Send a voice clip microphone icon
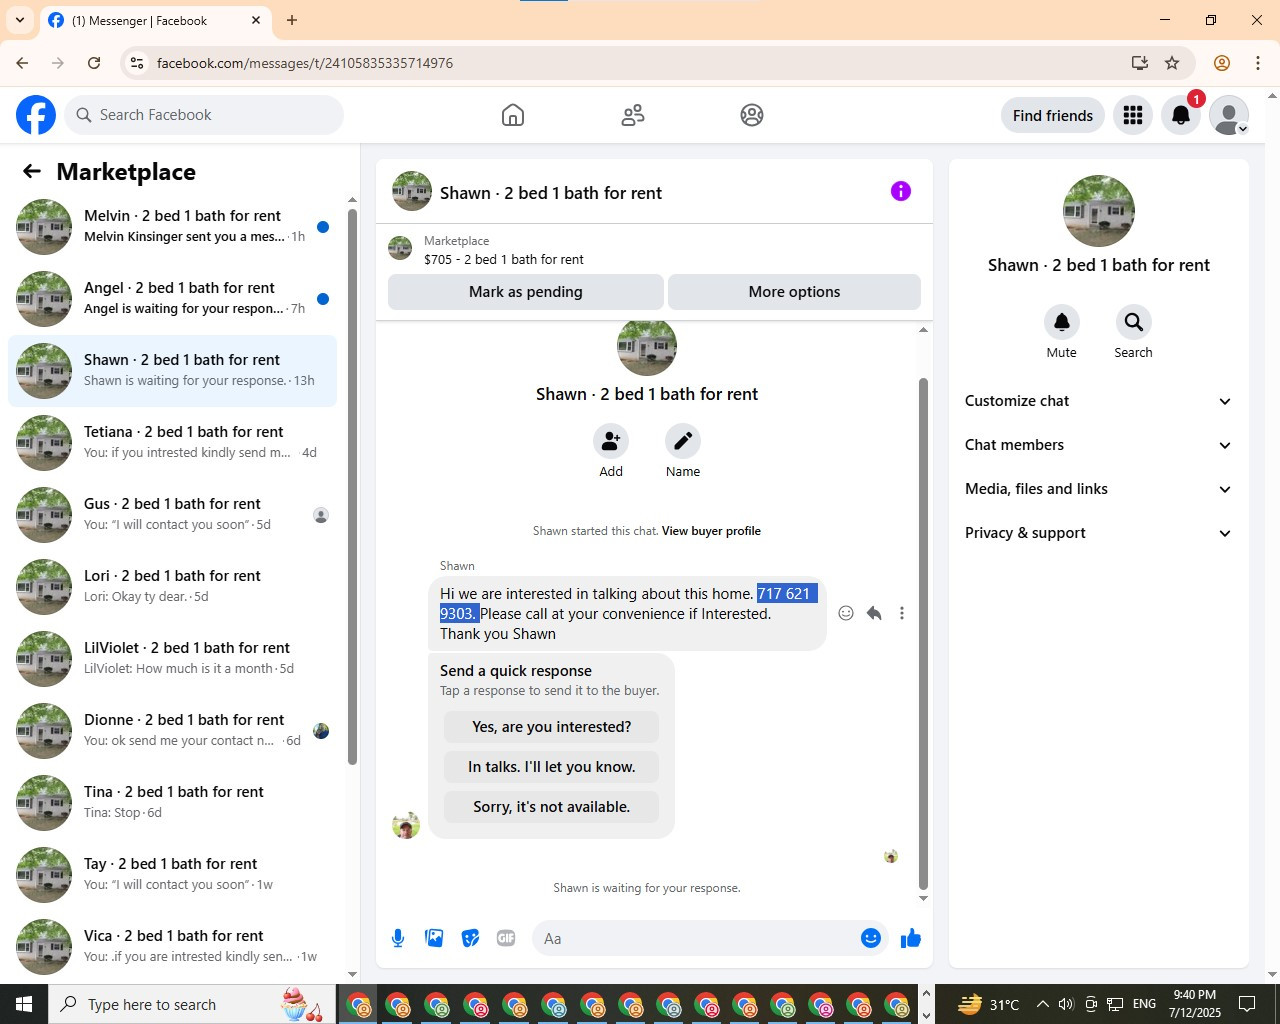The width and height of the screenshot is (1280, 1024). coord(398,938)
